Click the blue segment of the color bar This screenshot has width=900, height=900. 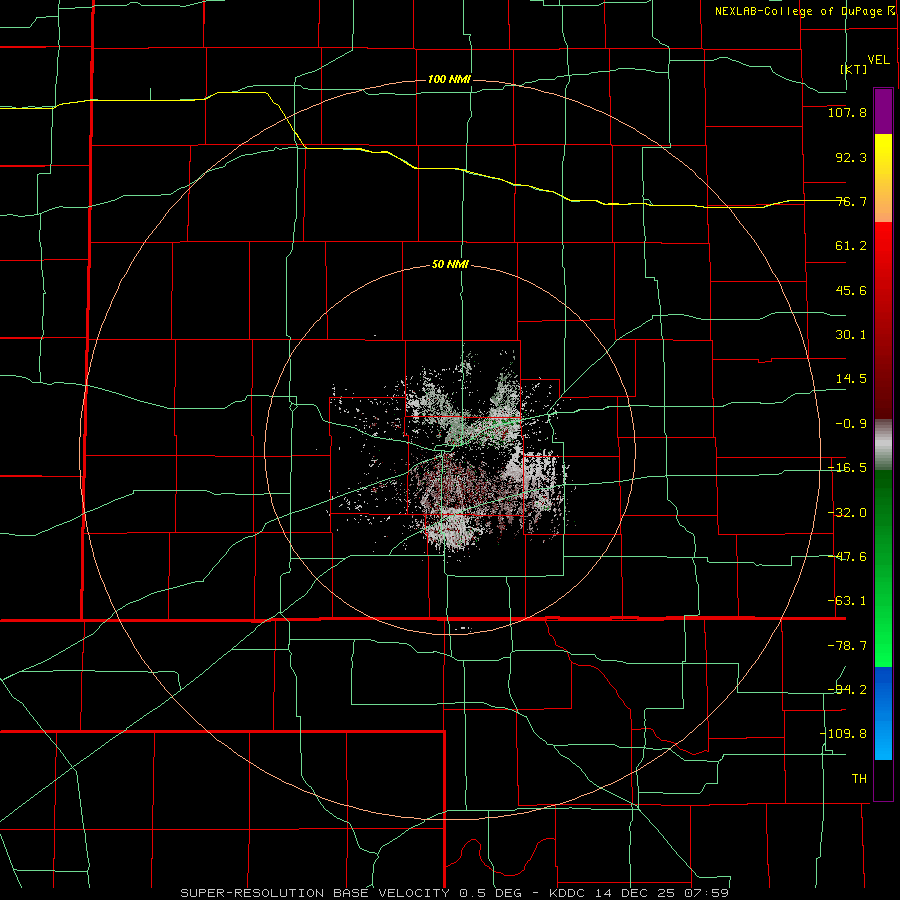[883, 713]
